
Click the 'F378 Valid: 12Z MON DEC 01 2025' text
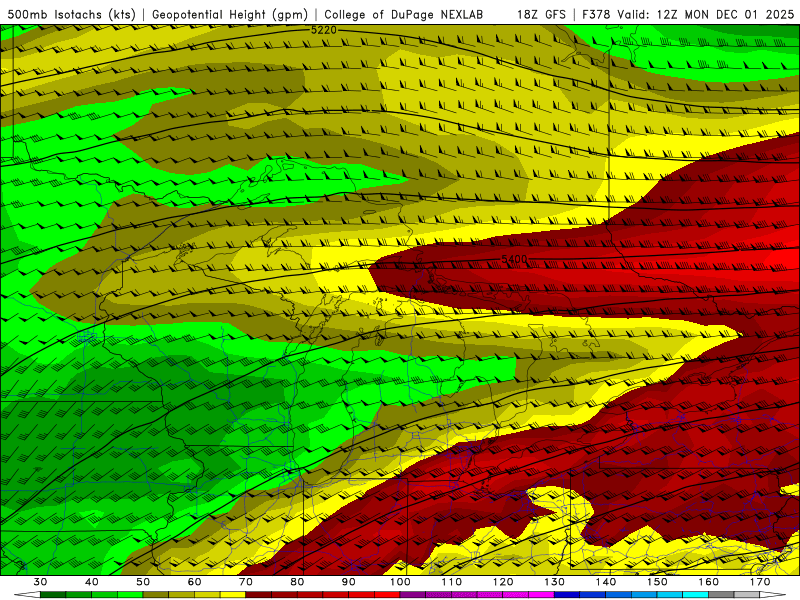[688, 15]
